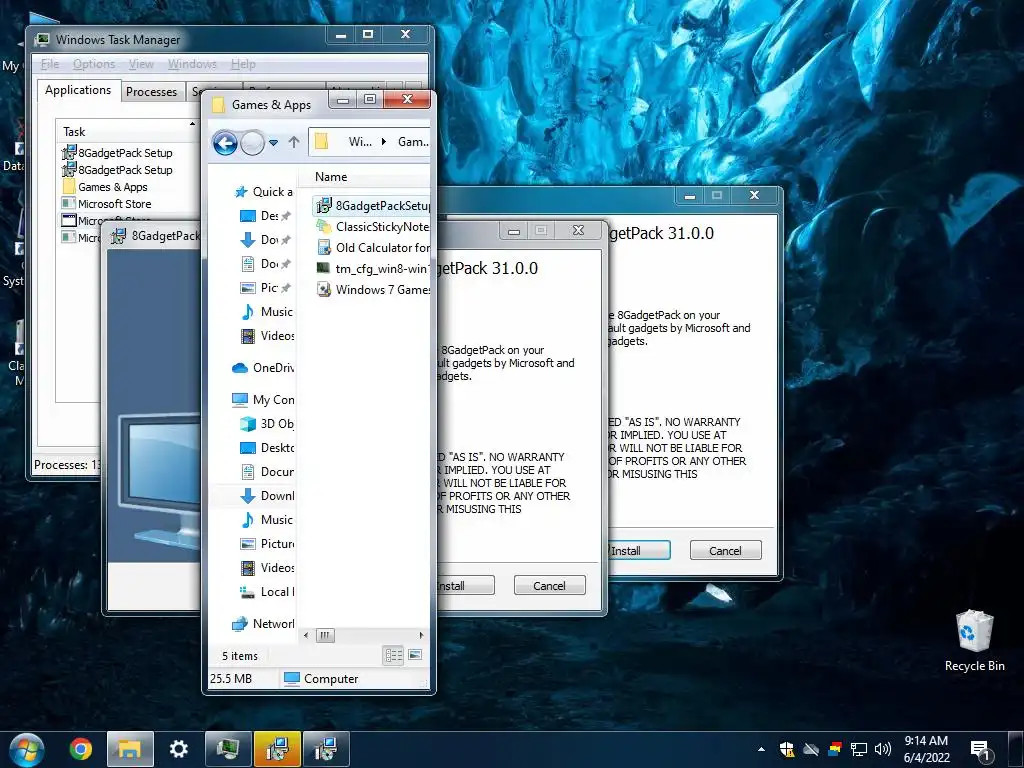Click Install in the rear 8GadgetPack dialog
Image resolution: width=1024 pixels, height=768 pixels.
point(639,551)
